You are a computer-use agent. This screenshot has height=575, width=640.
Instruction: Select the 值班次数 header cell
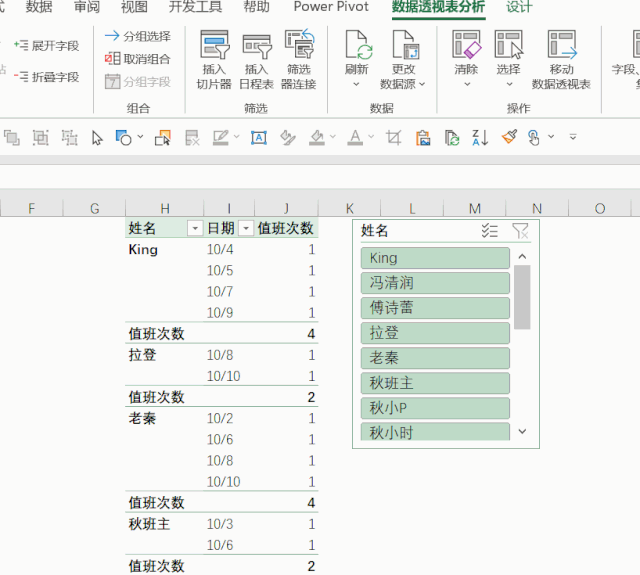pyautogui.click(x=286, y=228)
